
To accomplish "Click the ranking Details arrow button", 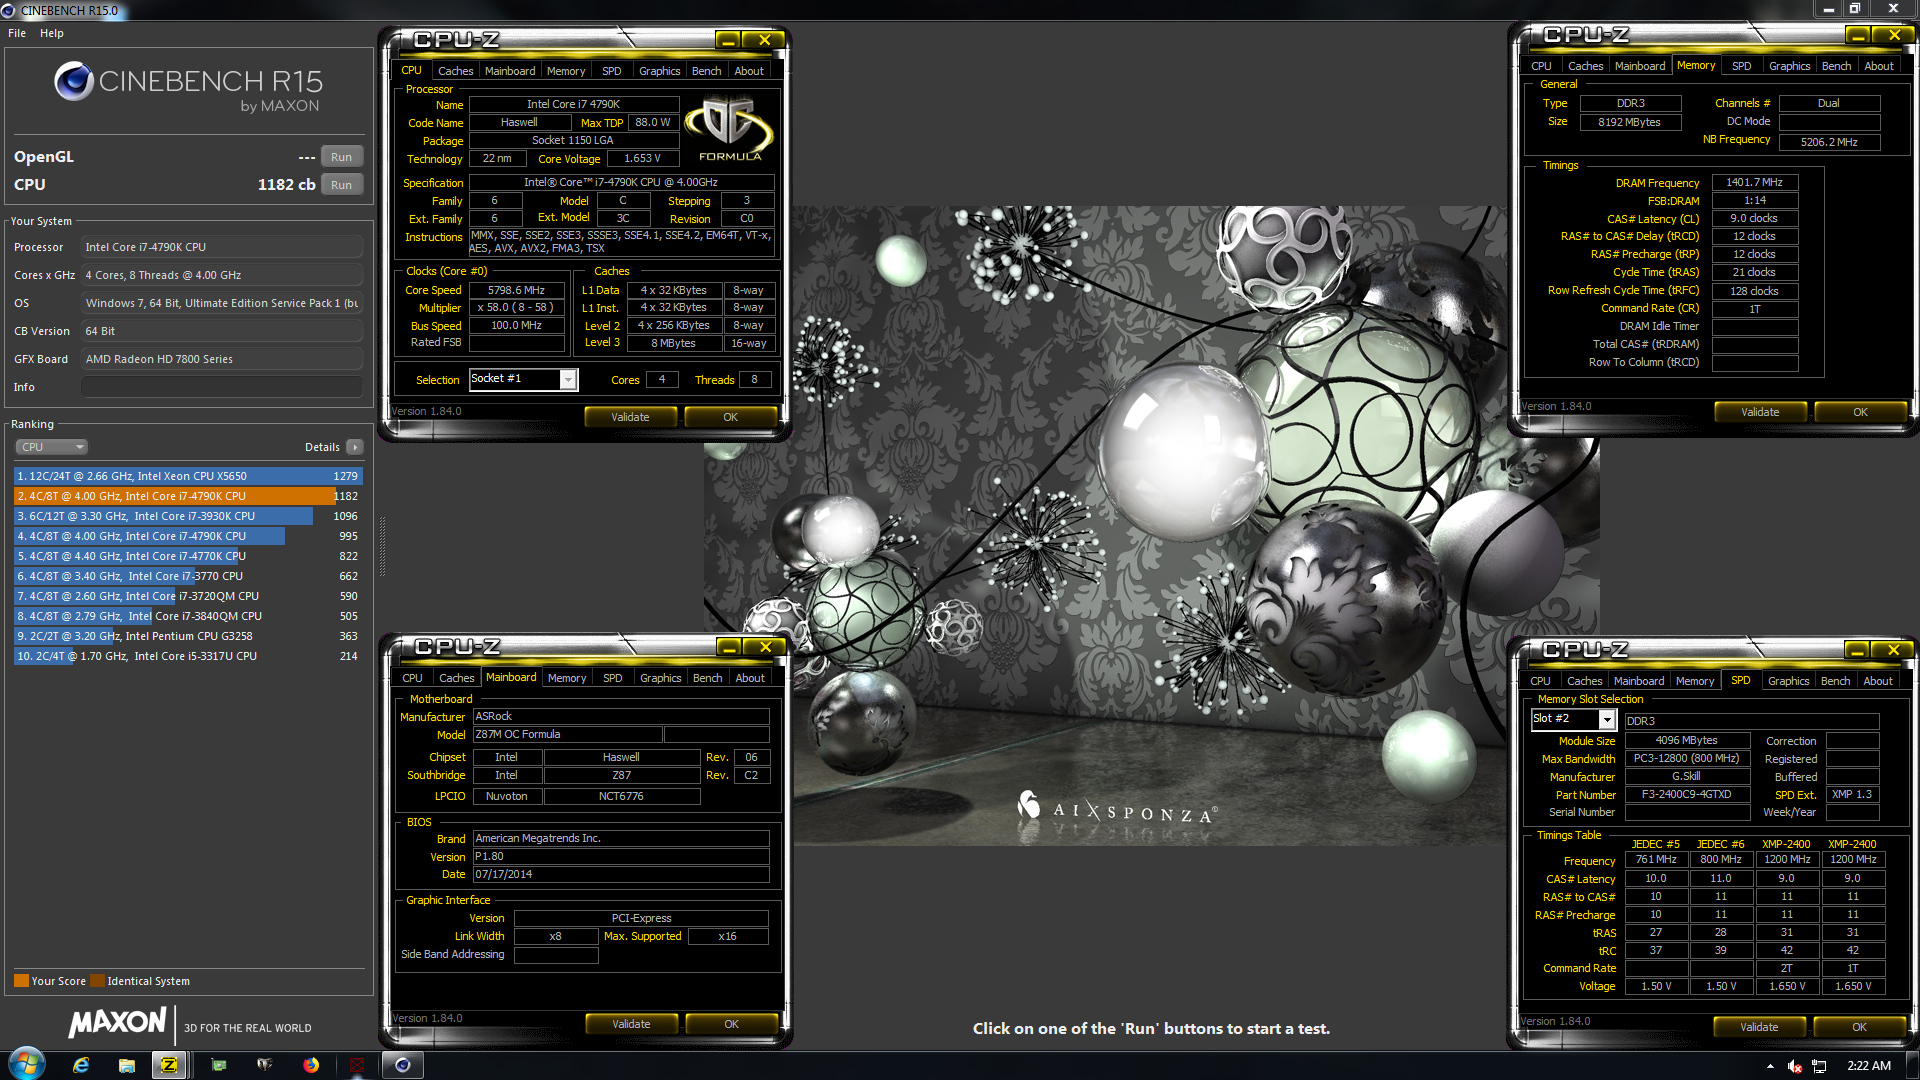I will [355, 447].
